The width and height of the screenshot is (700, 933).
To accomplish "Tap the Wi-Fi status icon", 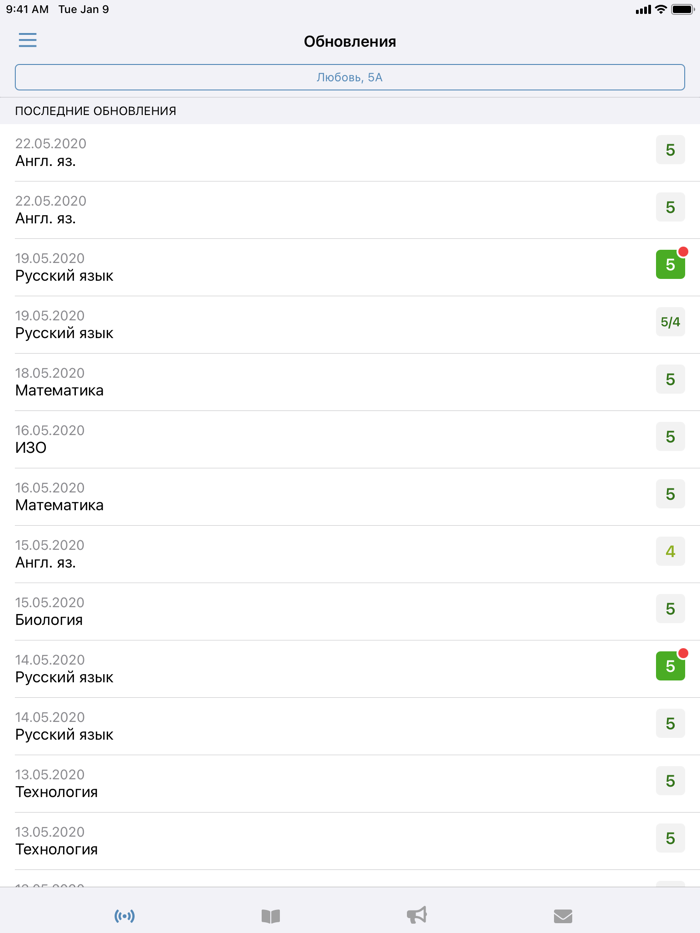I will pos(661,9).
